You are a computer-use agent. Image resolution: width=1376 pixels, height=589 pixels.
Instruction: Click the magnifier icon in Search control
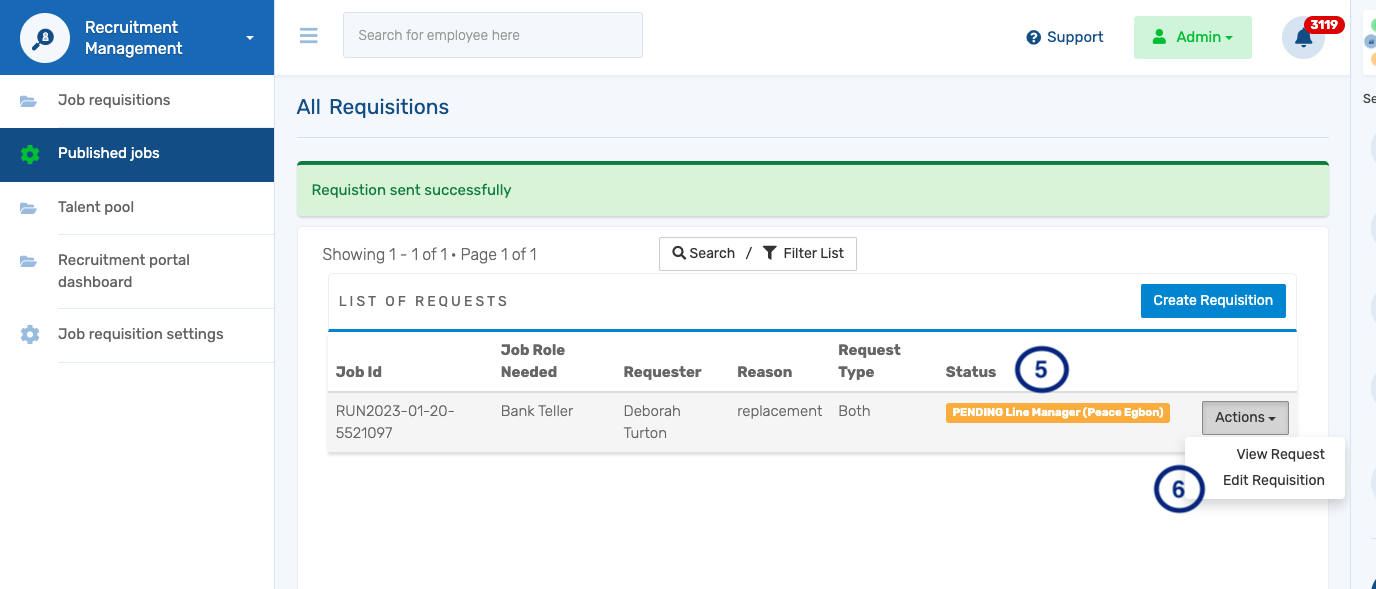pyautogui.click(x=680, y=253)
